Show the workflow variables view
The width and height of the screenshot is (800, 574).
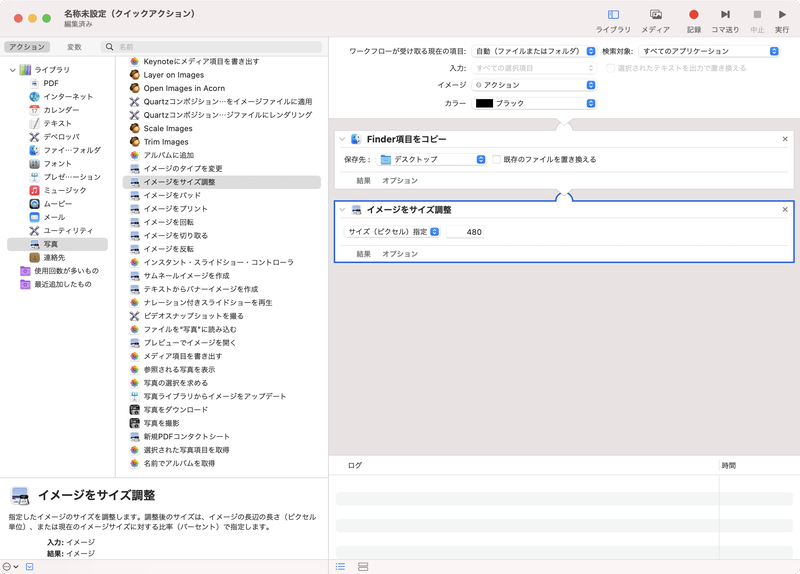pyautogui.click(x=363, y=567)
